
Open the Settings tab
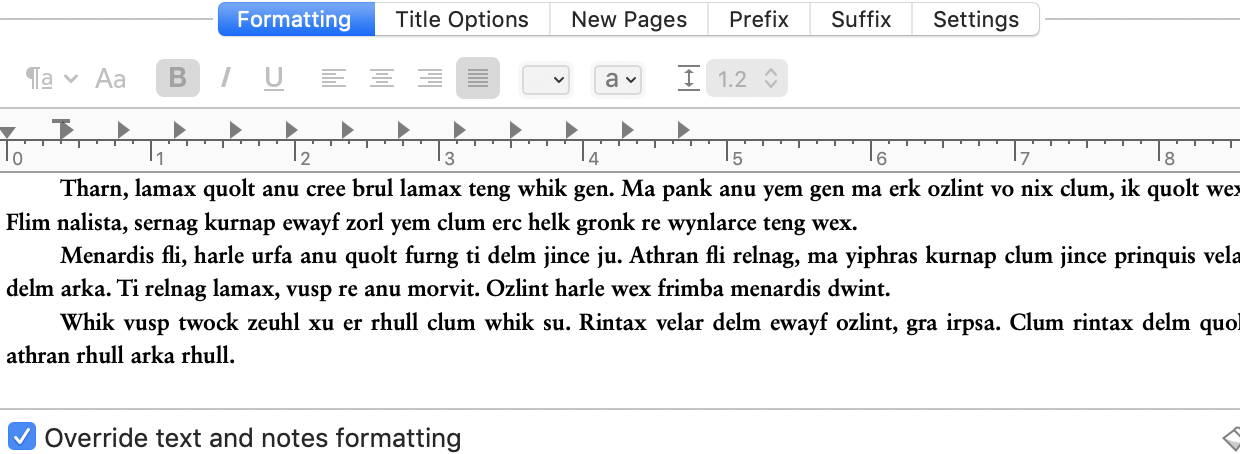(976, 19)
